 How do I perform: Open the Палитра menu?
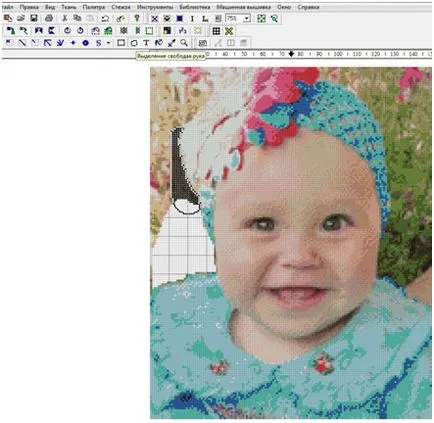point(94,7)
